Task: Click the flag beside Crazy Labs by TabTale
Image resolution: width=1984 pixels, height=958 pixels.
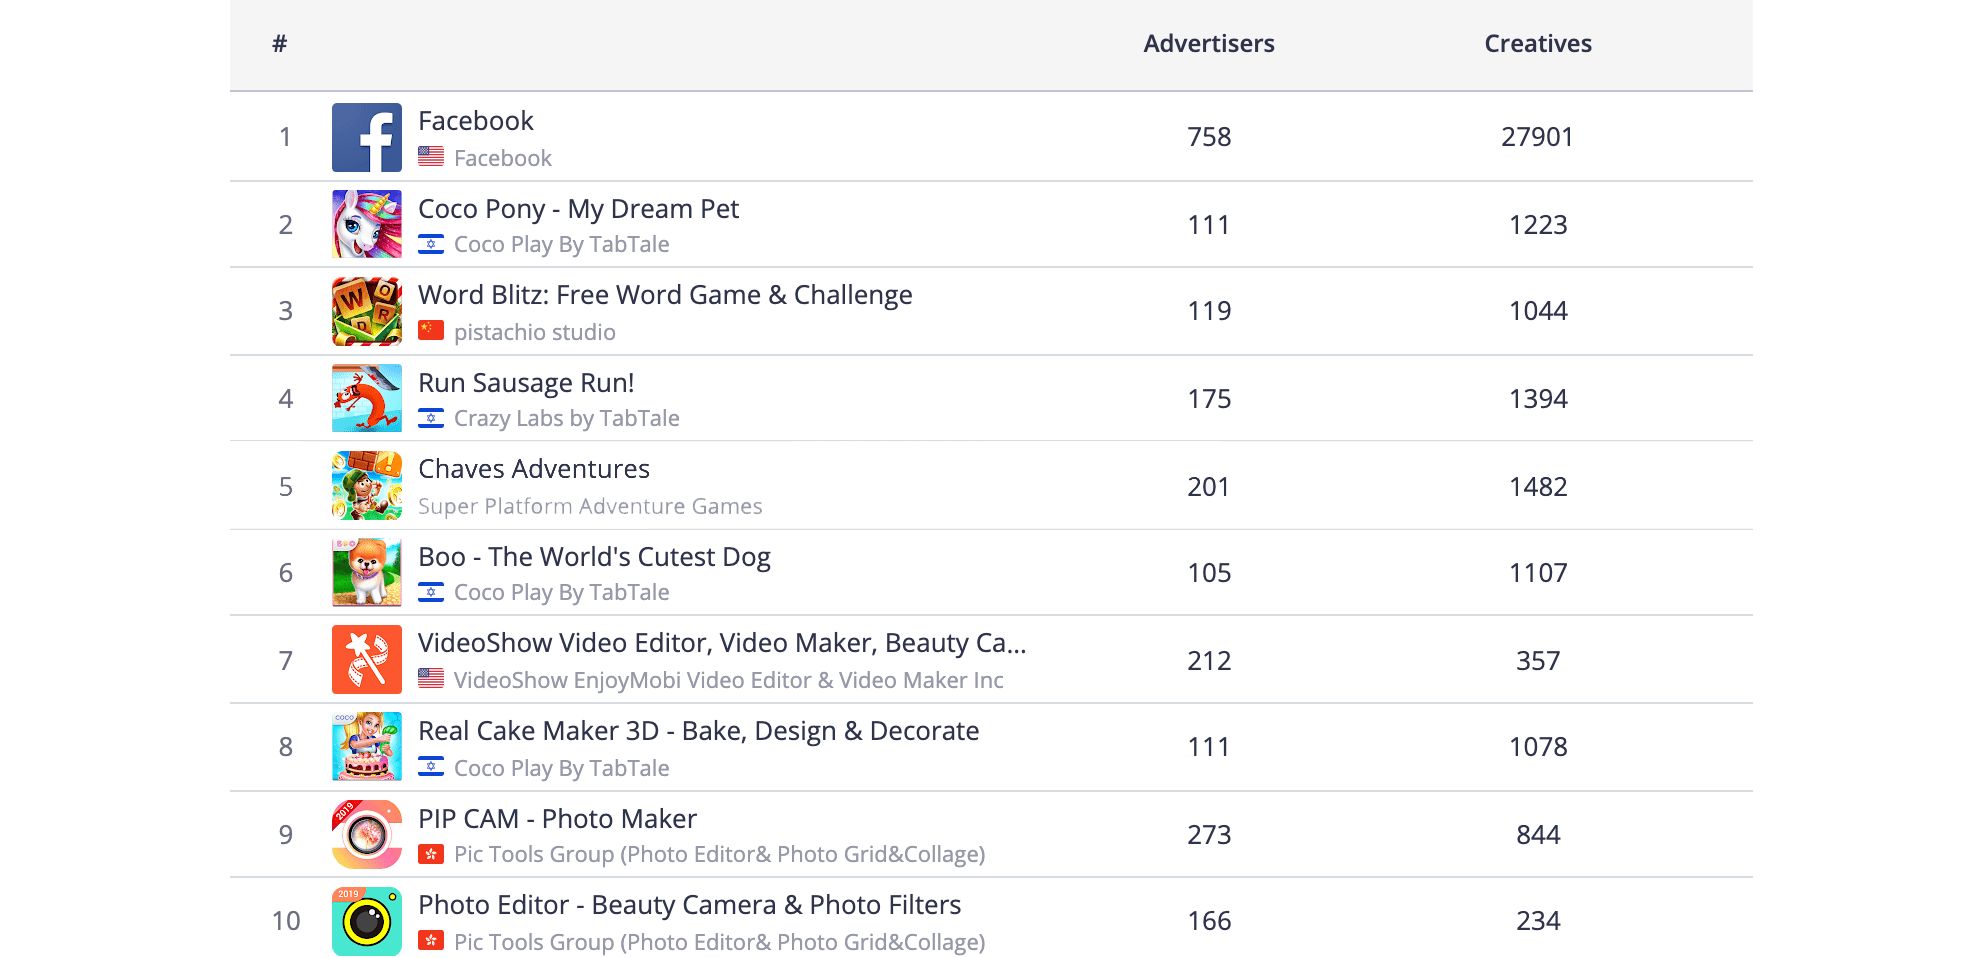Action: 431,417
